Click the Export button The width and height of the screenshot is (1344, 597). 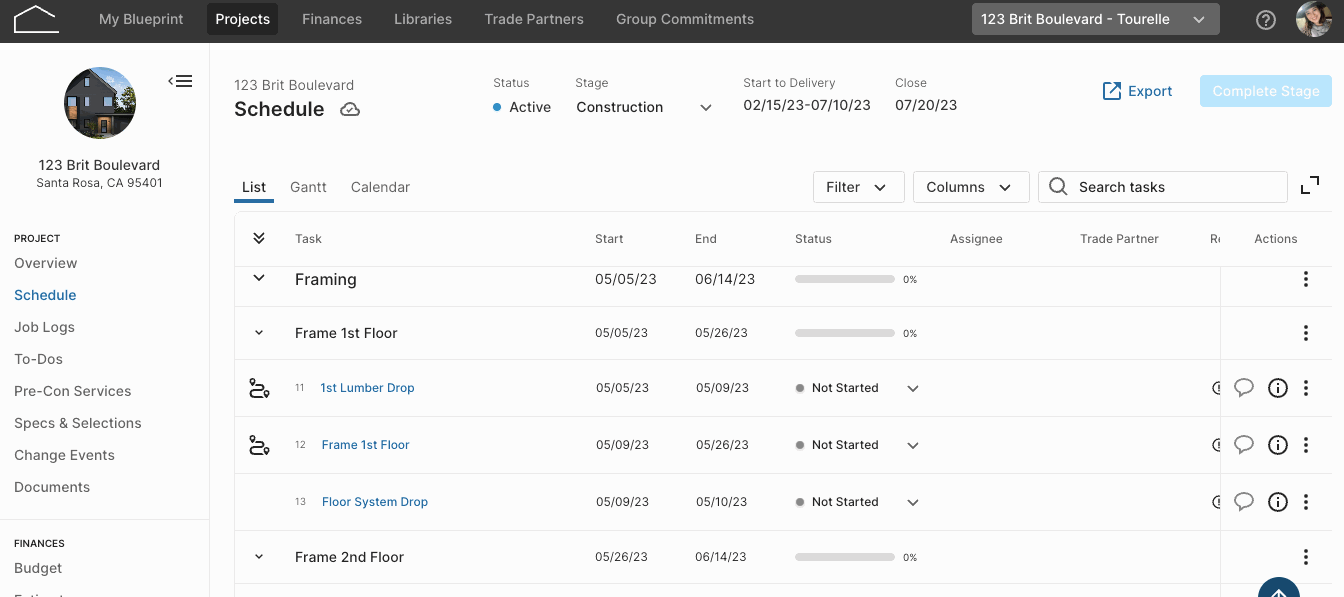coord(1137,91)
